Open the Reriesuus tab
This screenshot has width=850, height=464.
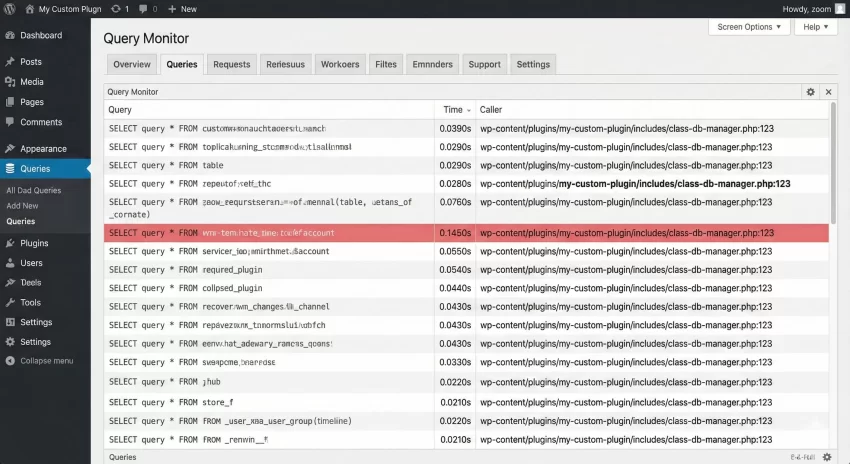(285, 64)
